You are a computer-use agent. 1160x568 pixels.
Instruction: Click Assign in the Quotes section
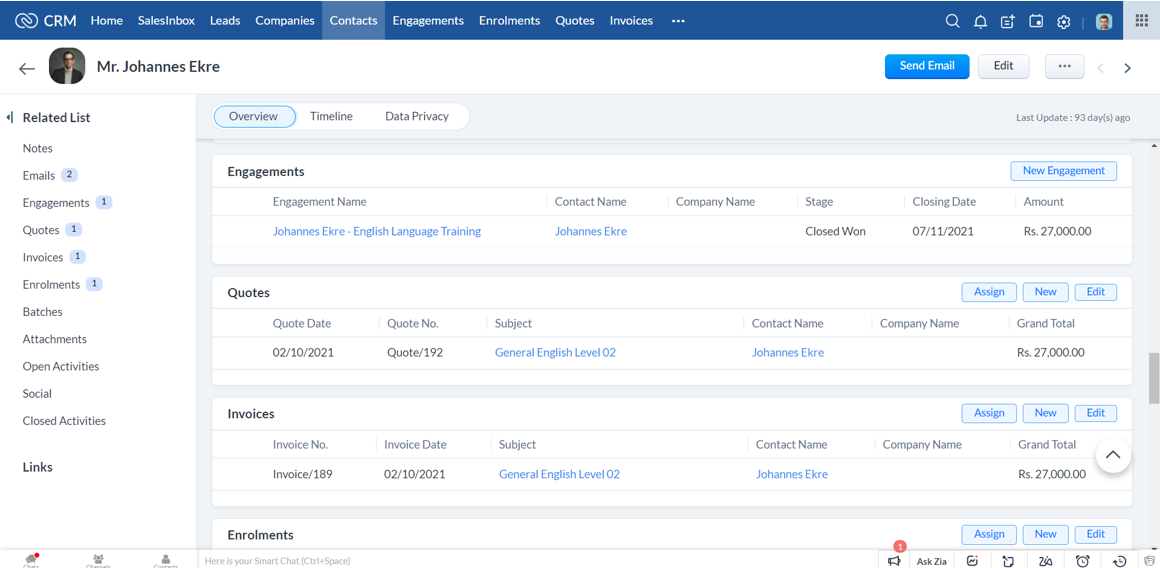[989, 292]
